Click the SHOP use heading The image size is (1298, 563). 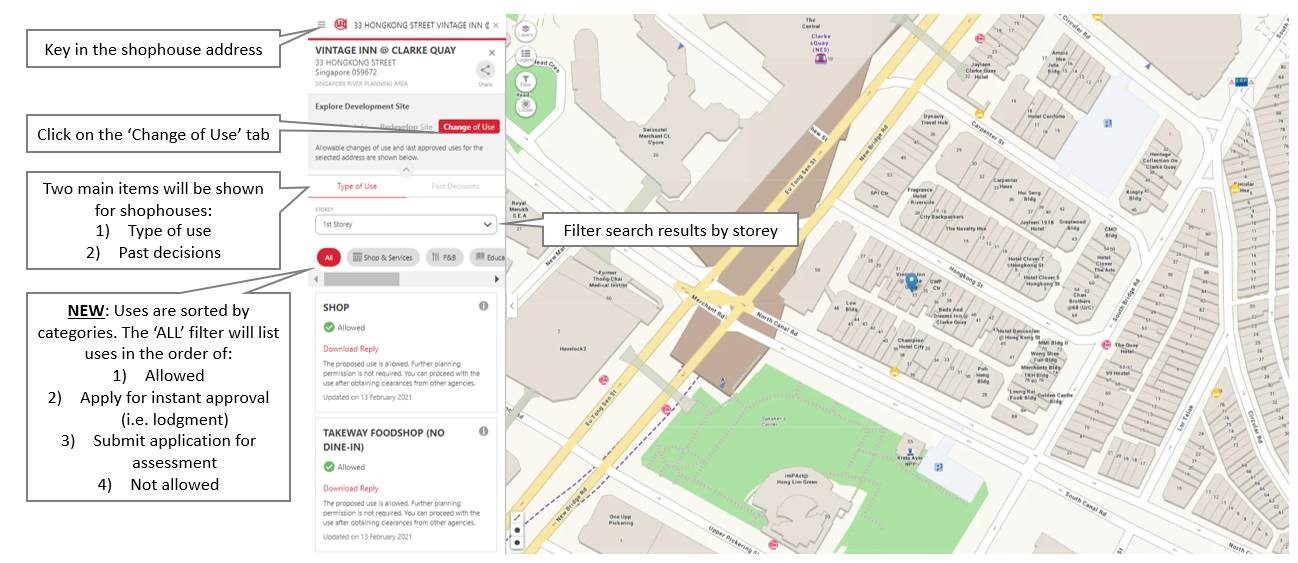pos(336,307)
